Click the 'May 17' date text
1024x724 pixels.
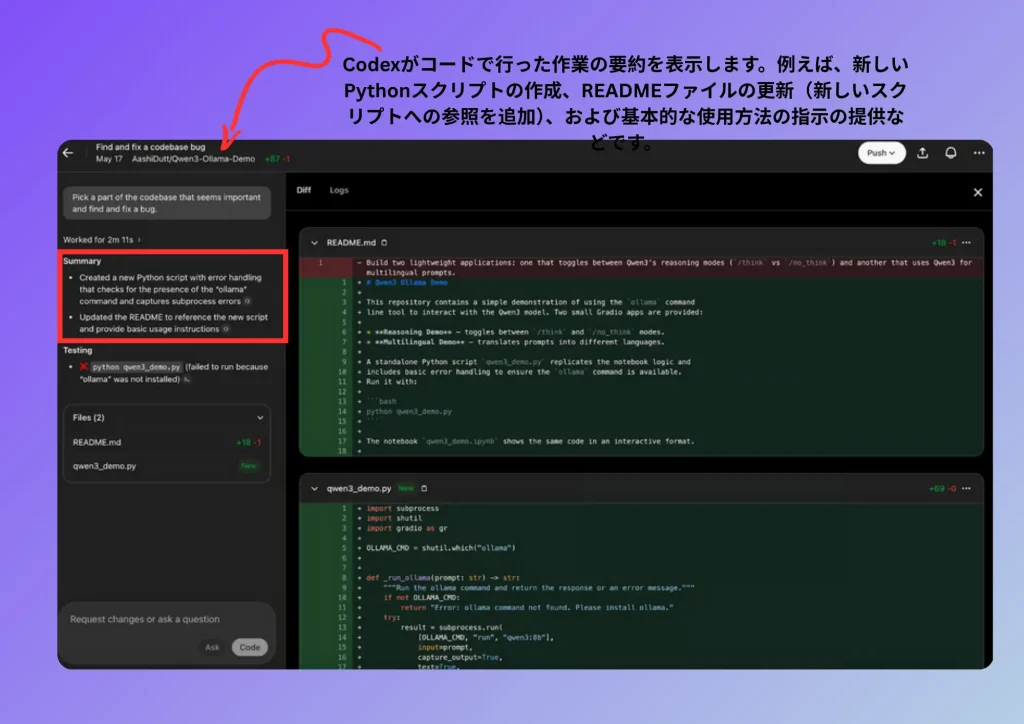tap(109, 159)
